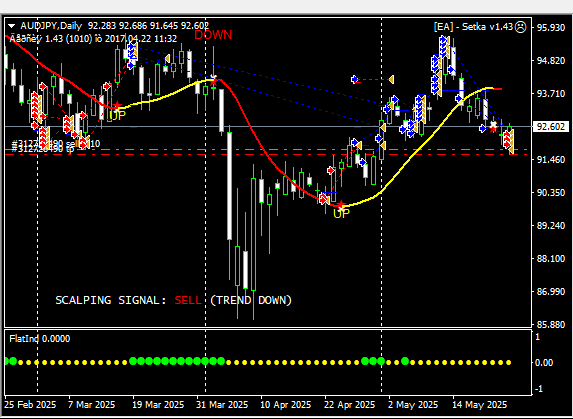Click the 31 Mar 2025 date label
Viewport: 573px width, 419px height.
tap(222, 405)
